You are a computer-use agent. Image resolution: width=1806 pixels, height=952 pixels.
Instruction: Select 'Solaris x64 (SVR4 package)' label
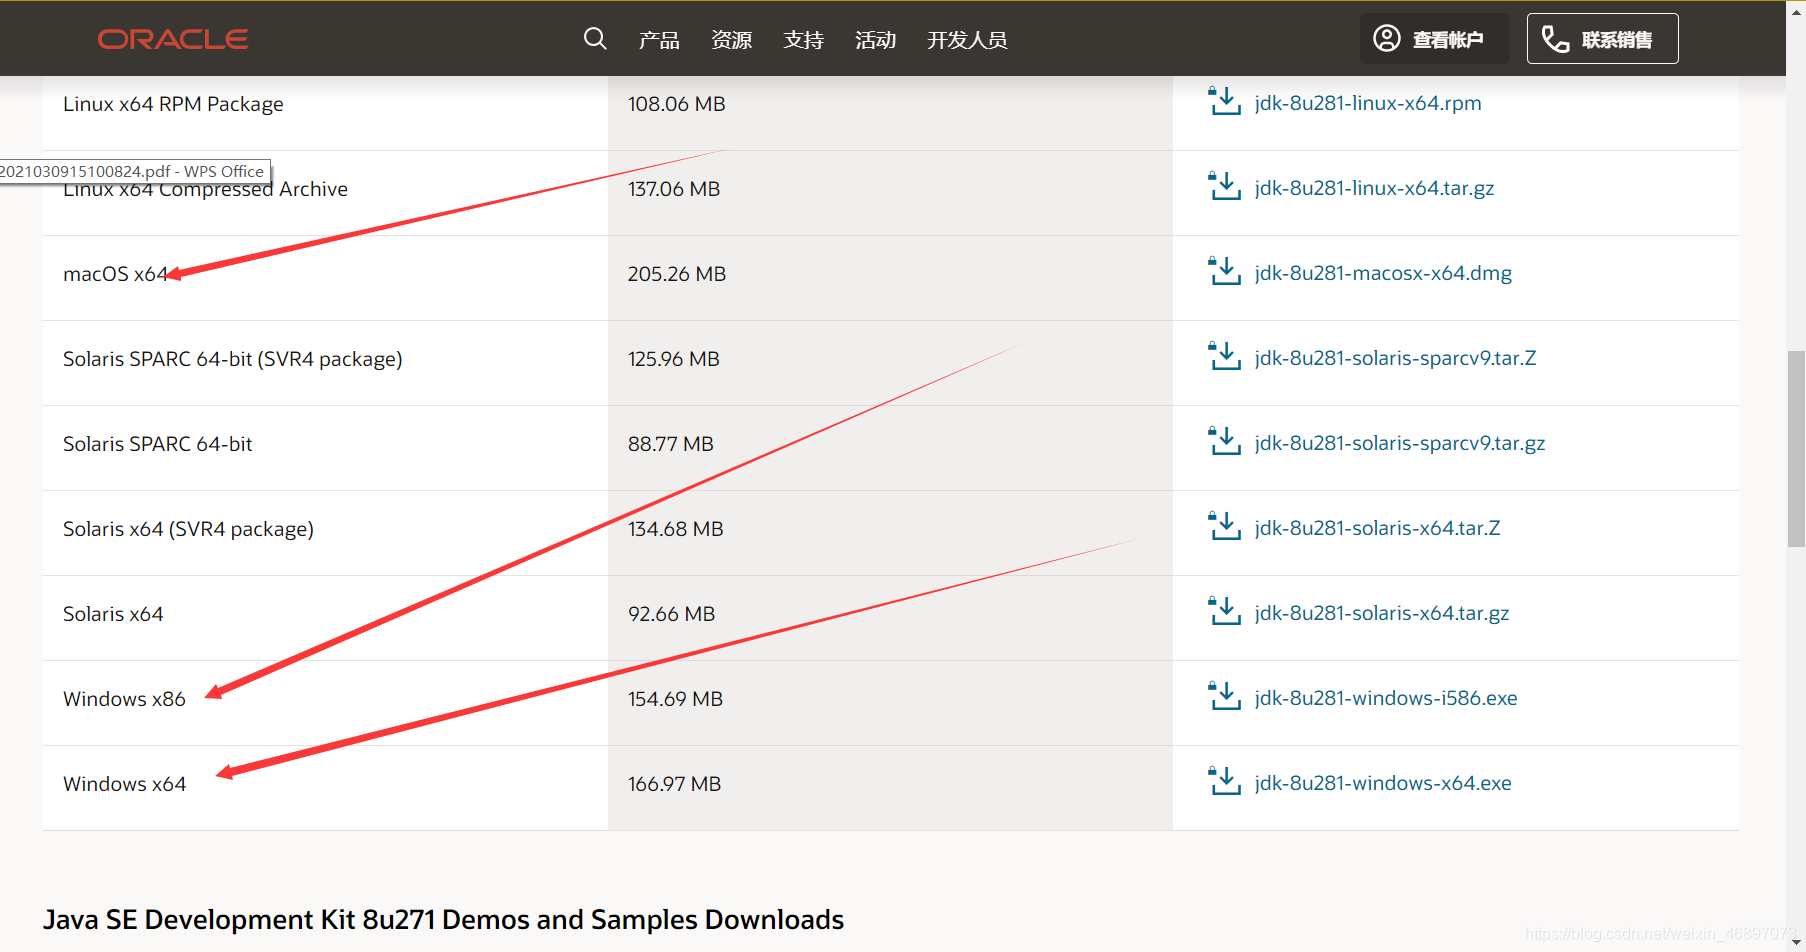188,529
